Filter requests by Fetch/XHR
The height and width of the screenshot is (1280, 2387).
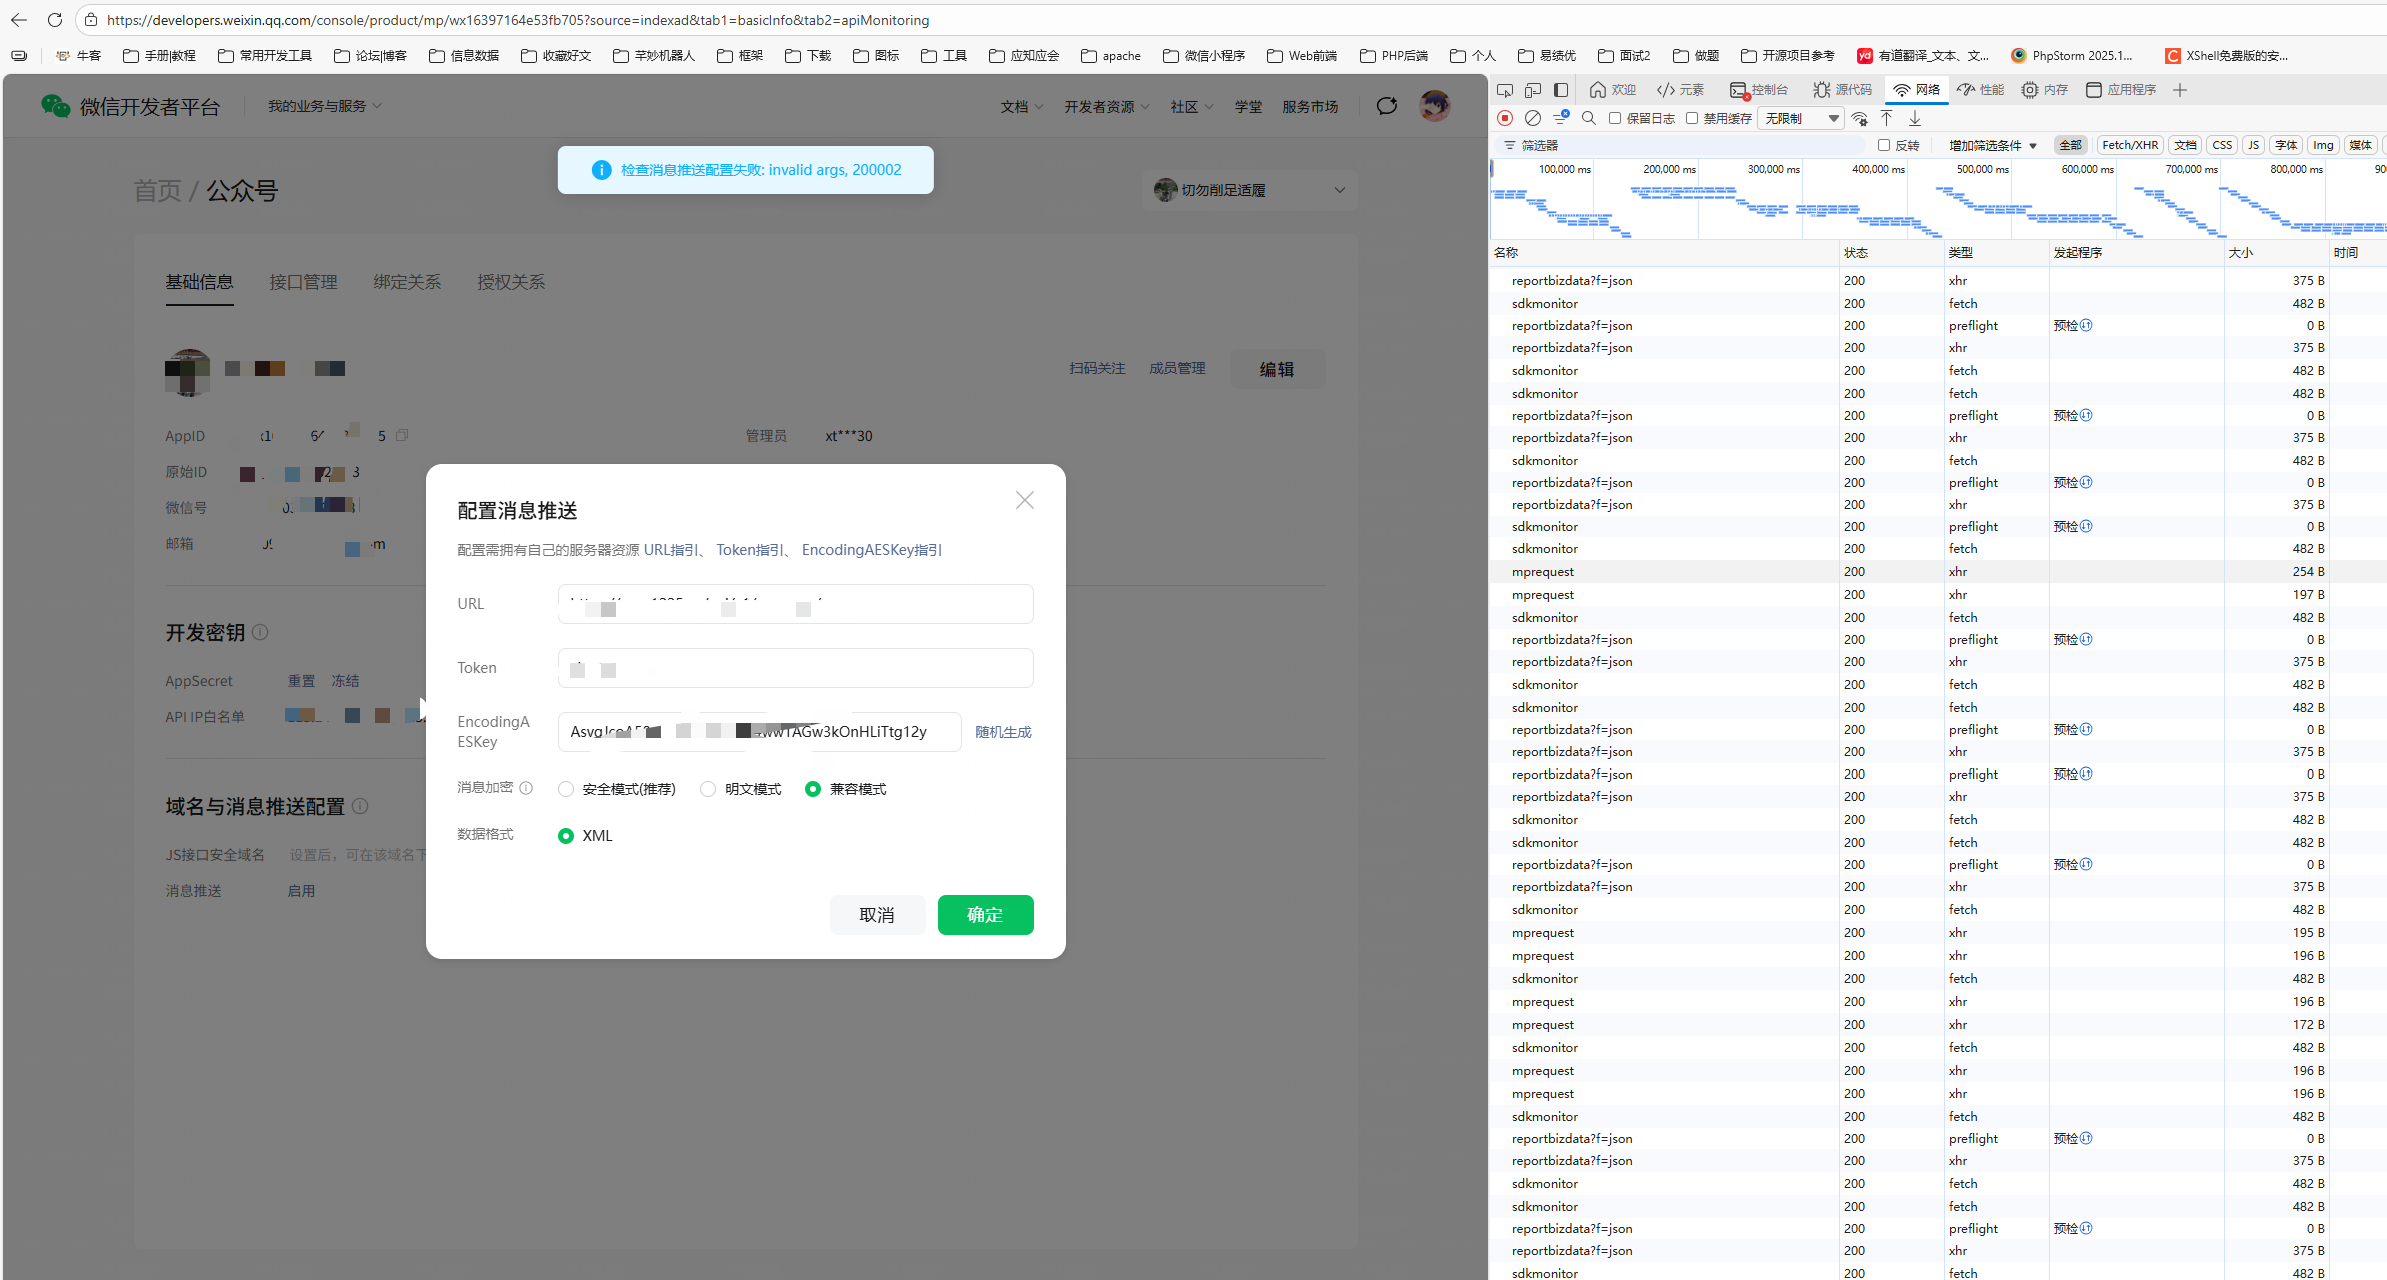tap(2129, 145)
